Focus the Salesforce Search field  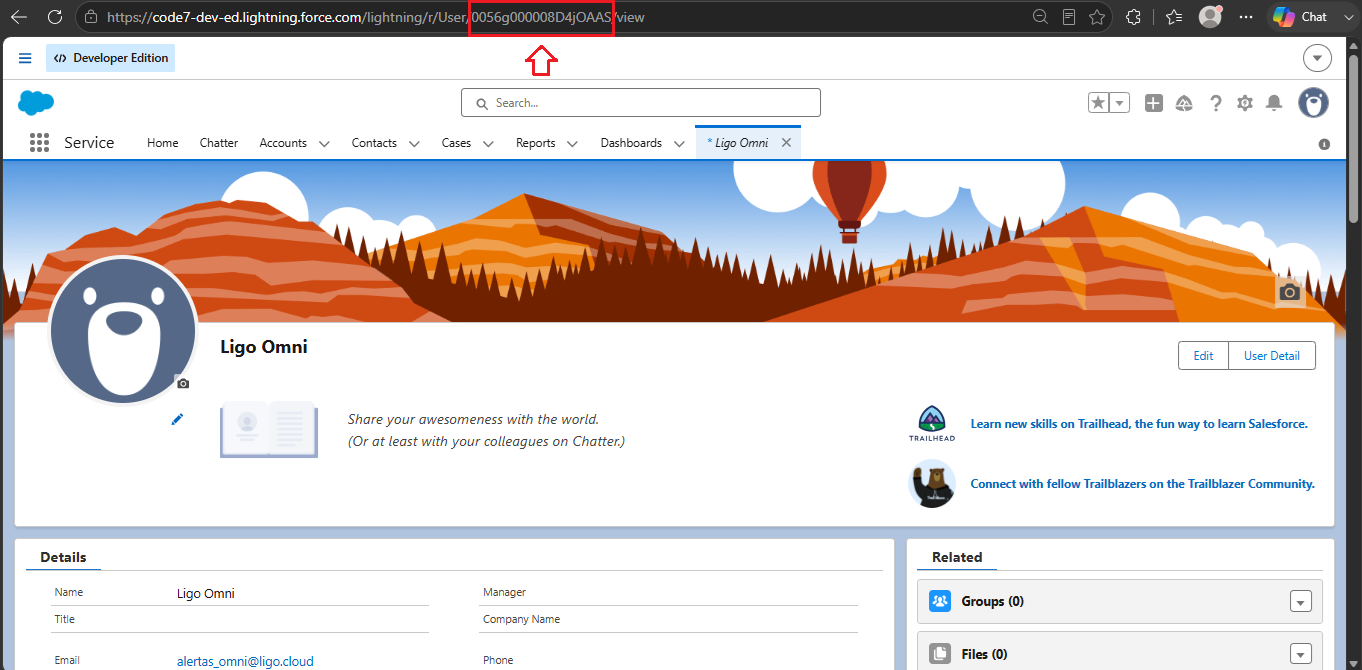[x=640, y=102]
